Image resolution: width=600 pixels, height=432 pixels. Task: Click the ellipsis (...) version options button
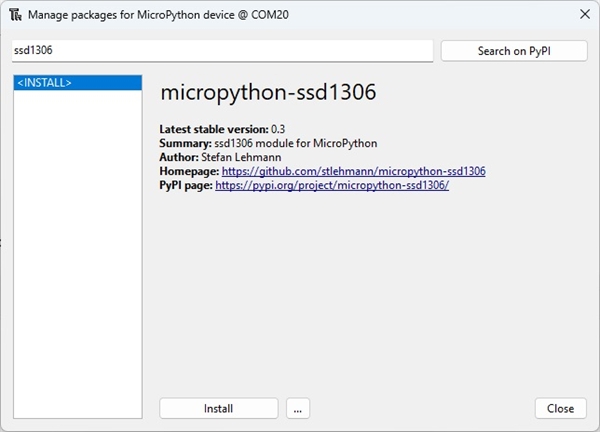[298, 408]
